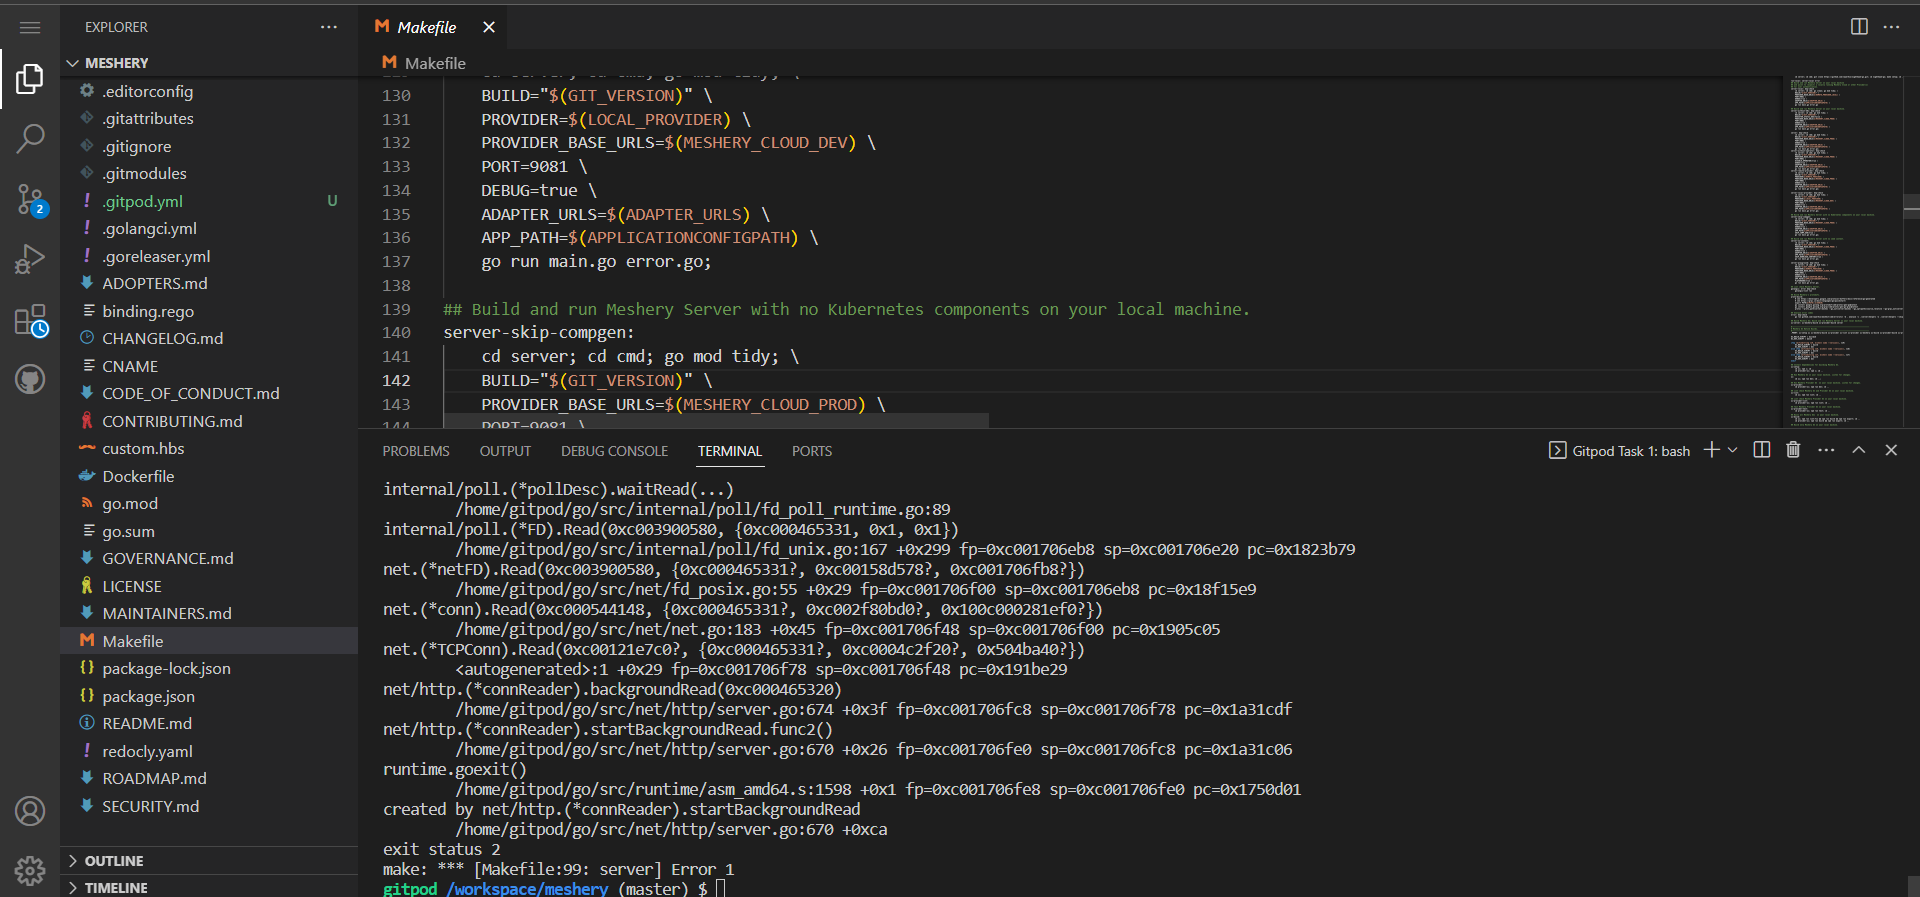Viewport: 1920px width, 897px height.
Task: Open SECURITY.md file
Action: [209, 806]
